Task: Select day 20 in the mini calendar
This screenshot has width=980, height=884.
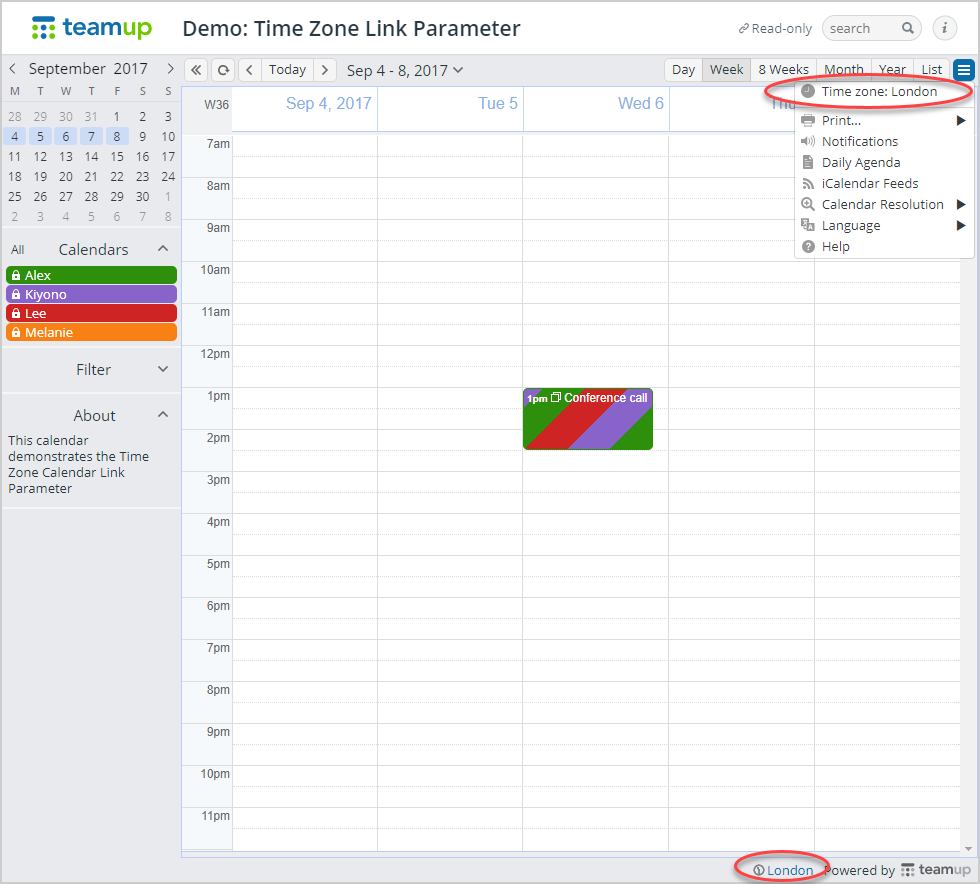Action: (x=66, y=176)
